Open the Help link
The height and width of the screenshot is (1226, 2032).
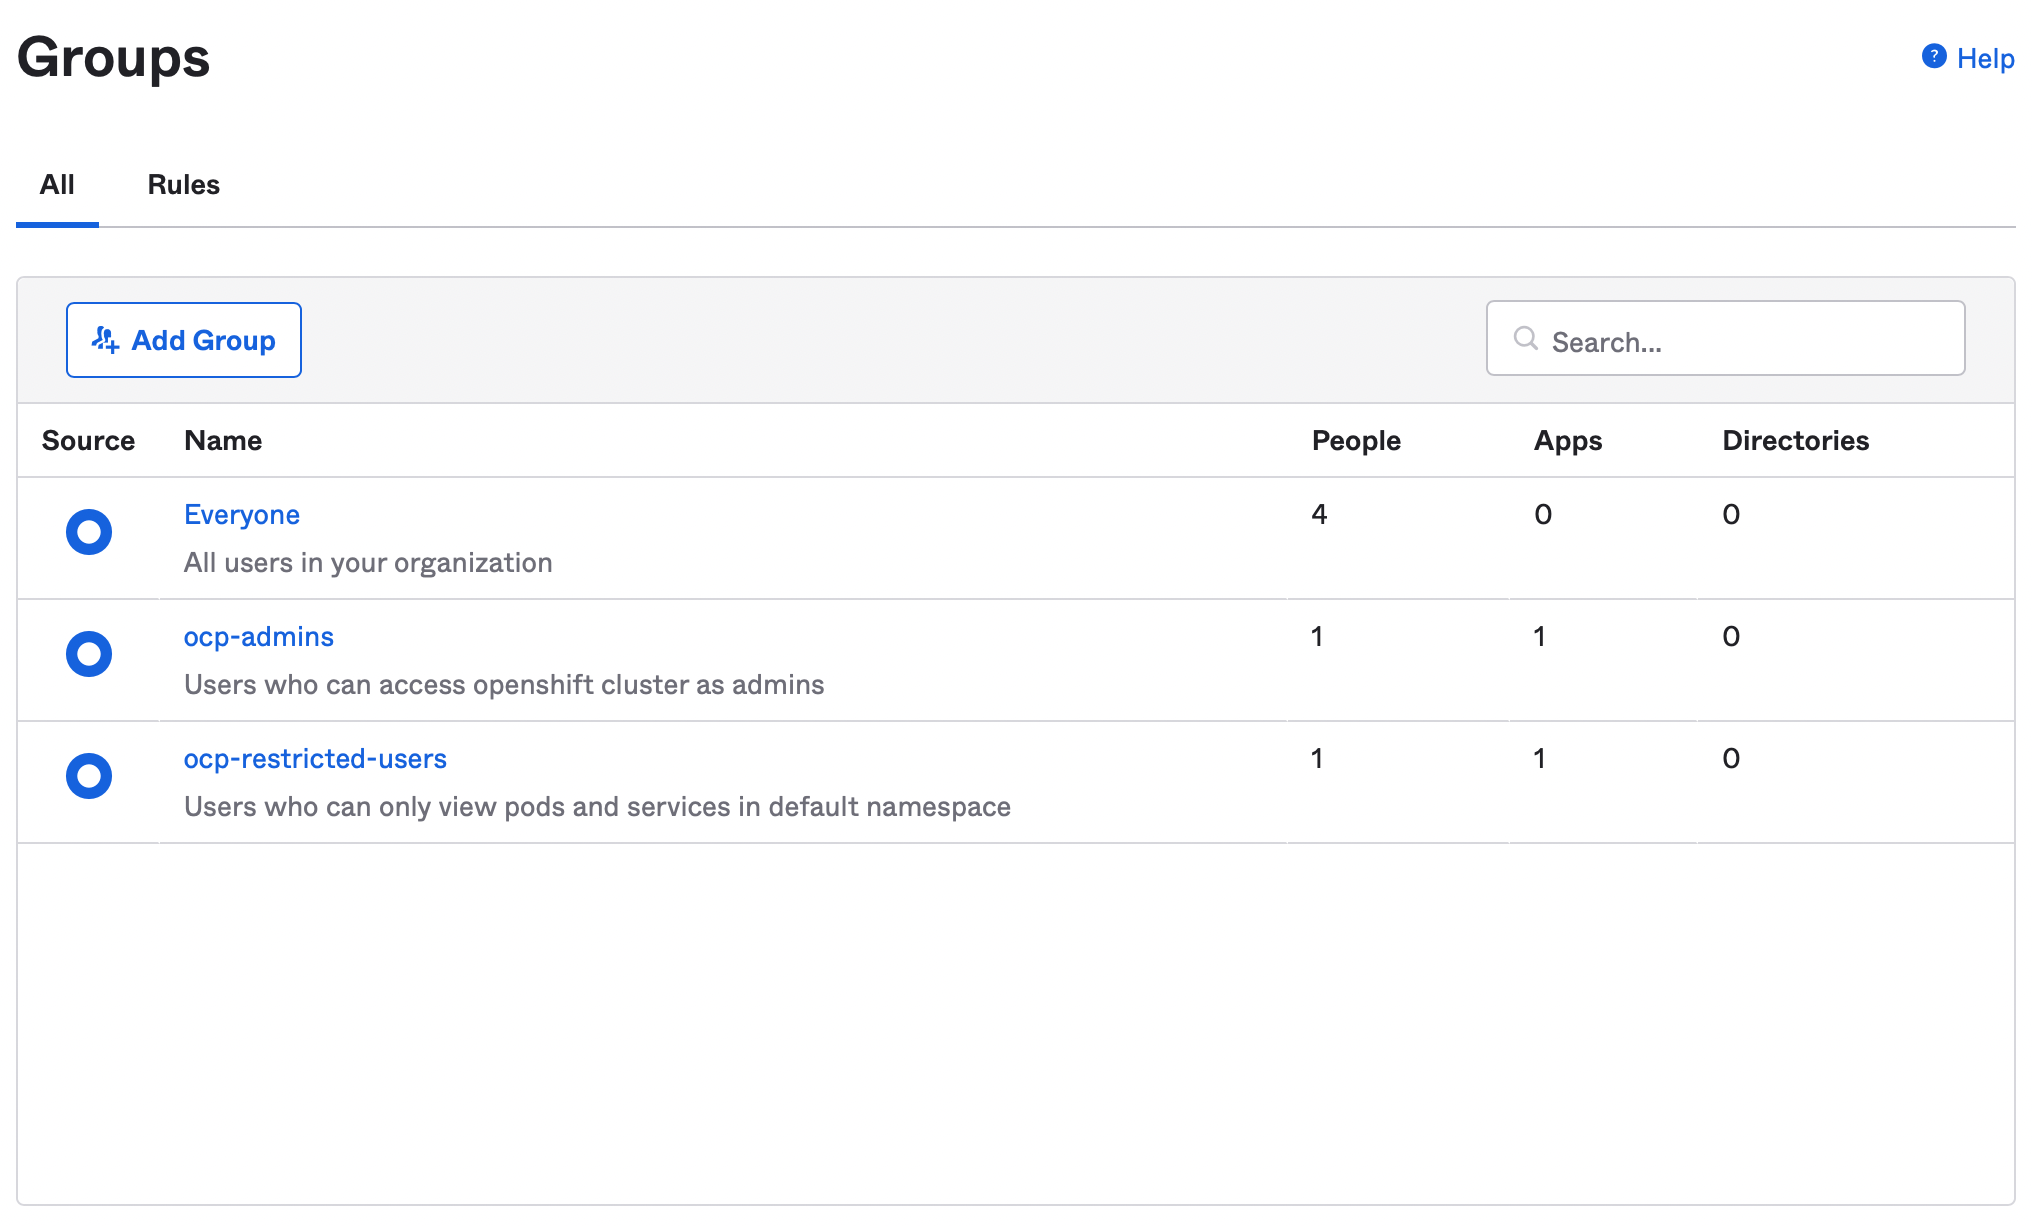point(1985,59)
